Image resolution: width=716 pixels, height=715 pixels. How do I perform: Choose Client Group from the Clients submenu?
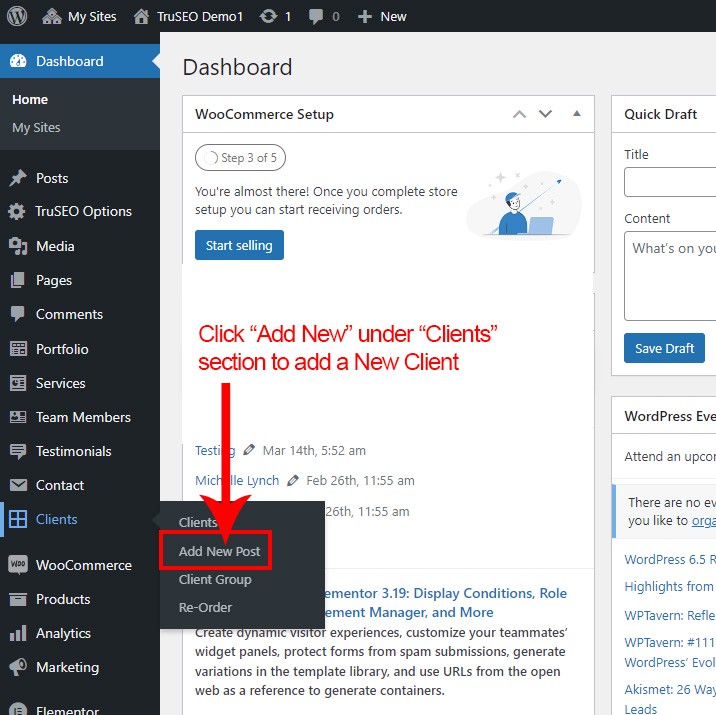215,579
